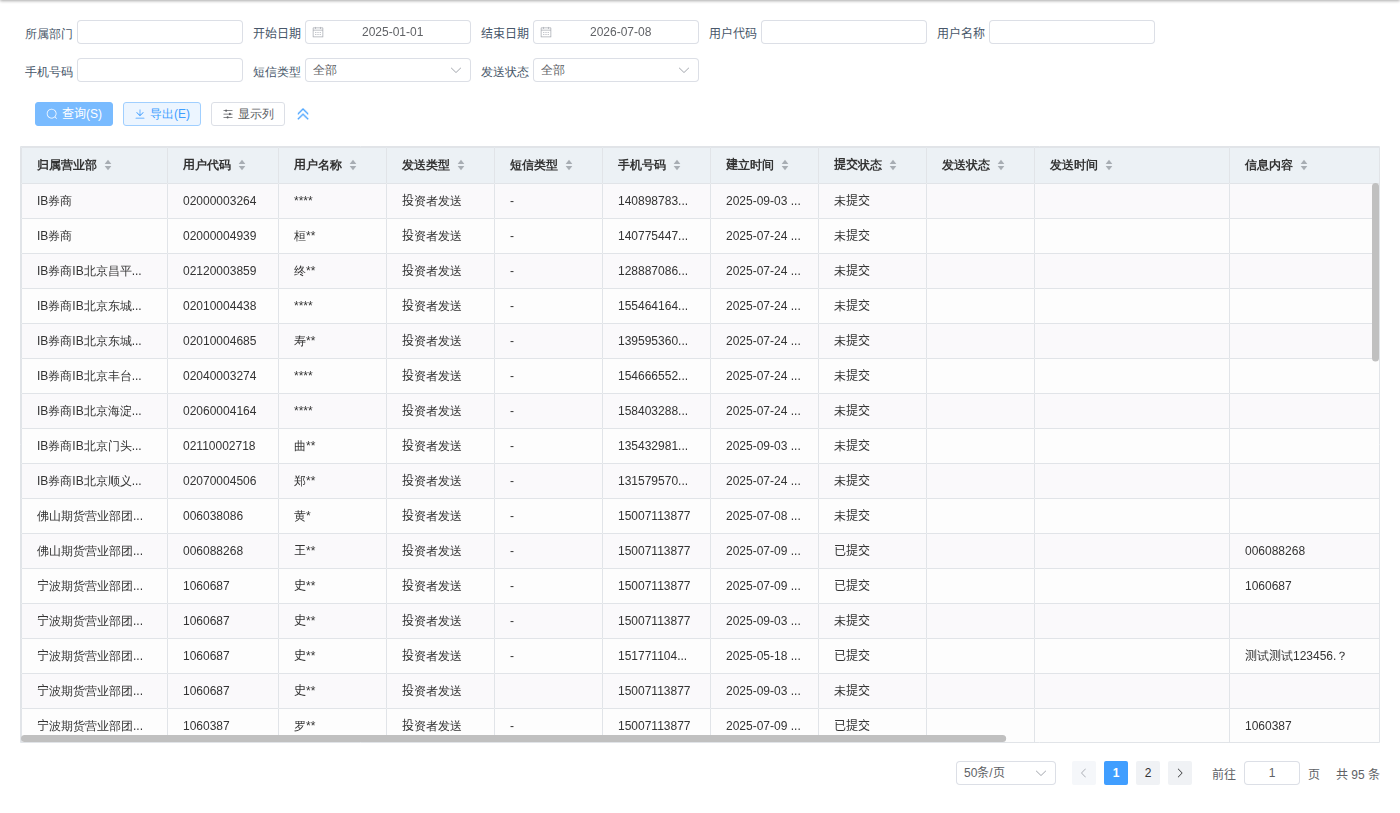This screenshot has height=813, width=1400.
Task: Sort by 归属营业部 column sort icon
Action: 108,165
